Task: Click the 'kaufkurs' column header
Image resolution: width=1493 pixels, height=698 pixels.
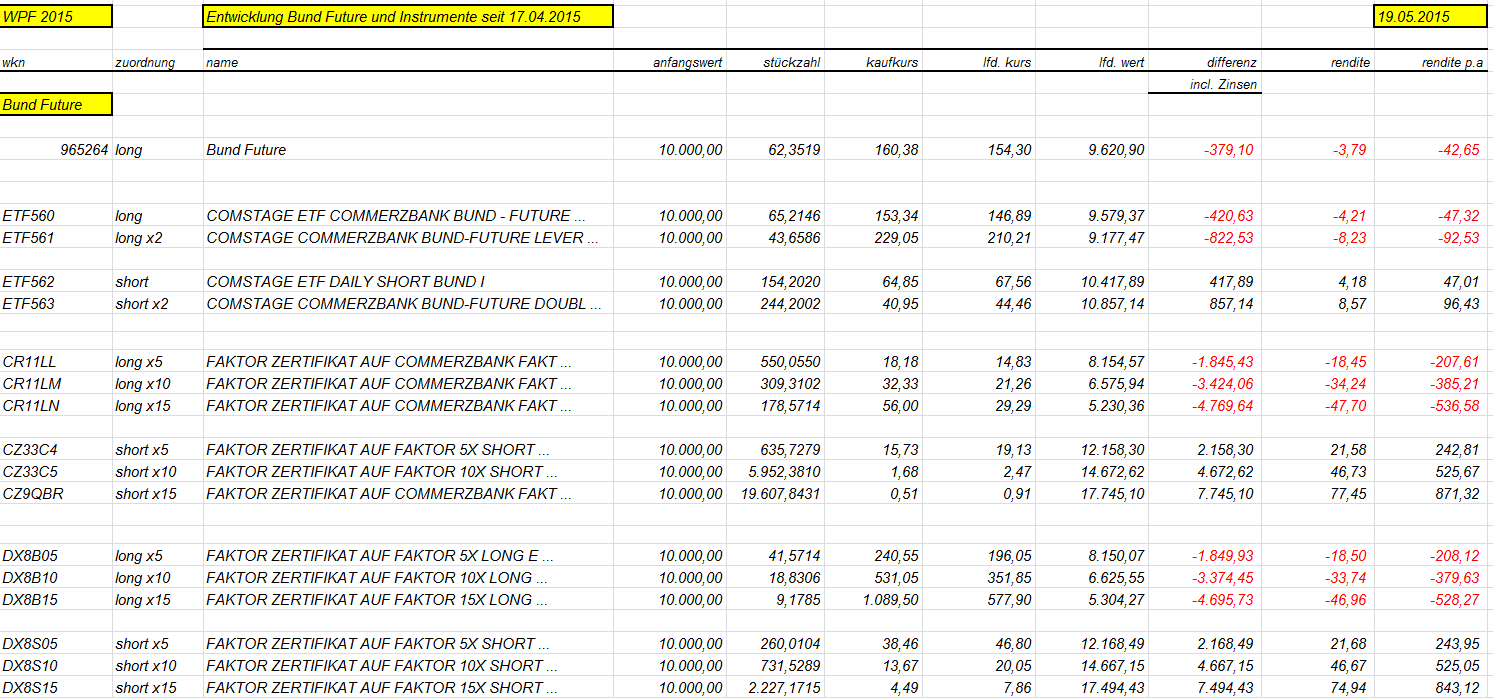Action: tap(892, 62)
